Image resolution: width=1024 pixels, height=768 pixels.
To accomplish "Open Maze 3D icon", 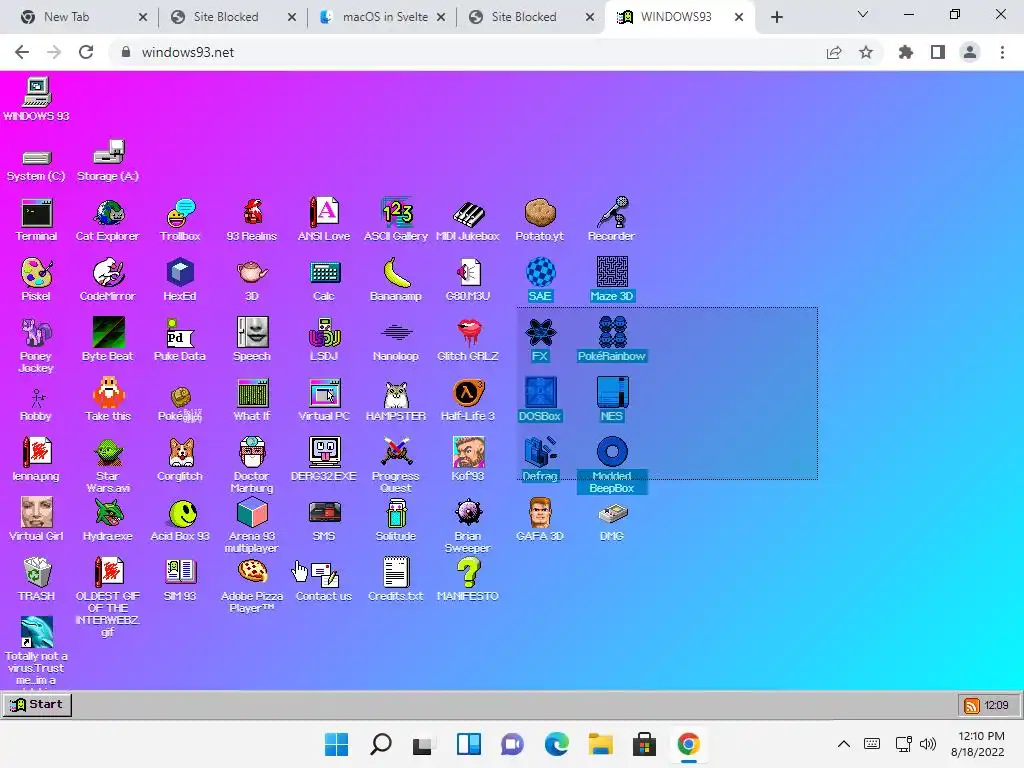I will (612, 280).
